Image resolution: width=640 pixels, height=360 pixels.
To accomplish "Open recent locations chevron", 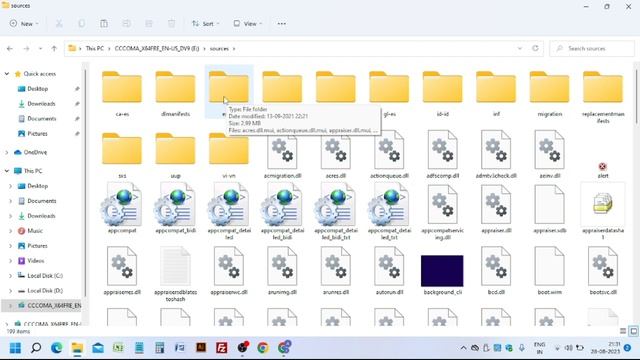I will pos(40,49).
